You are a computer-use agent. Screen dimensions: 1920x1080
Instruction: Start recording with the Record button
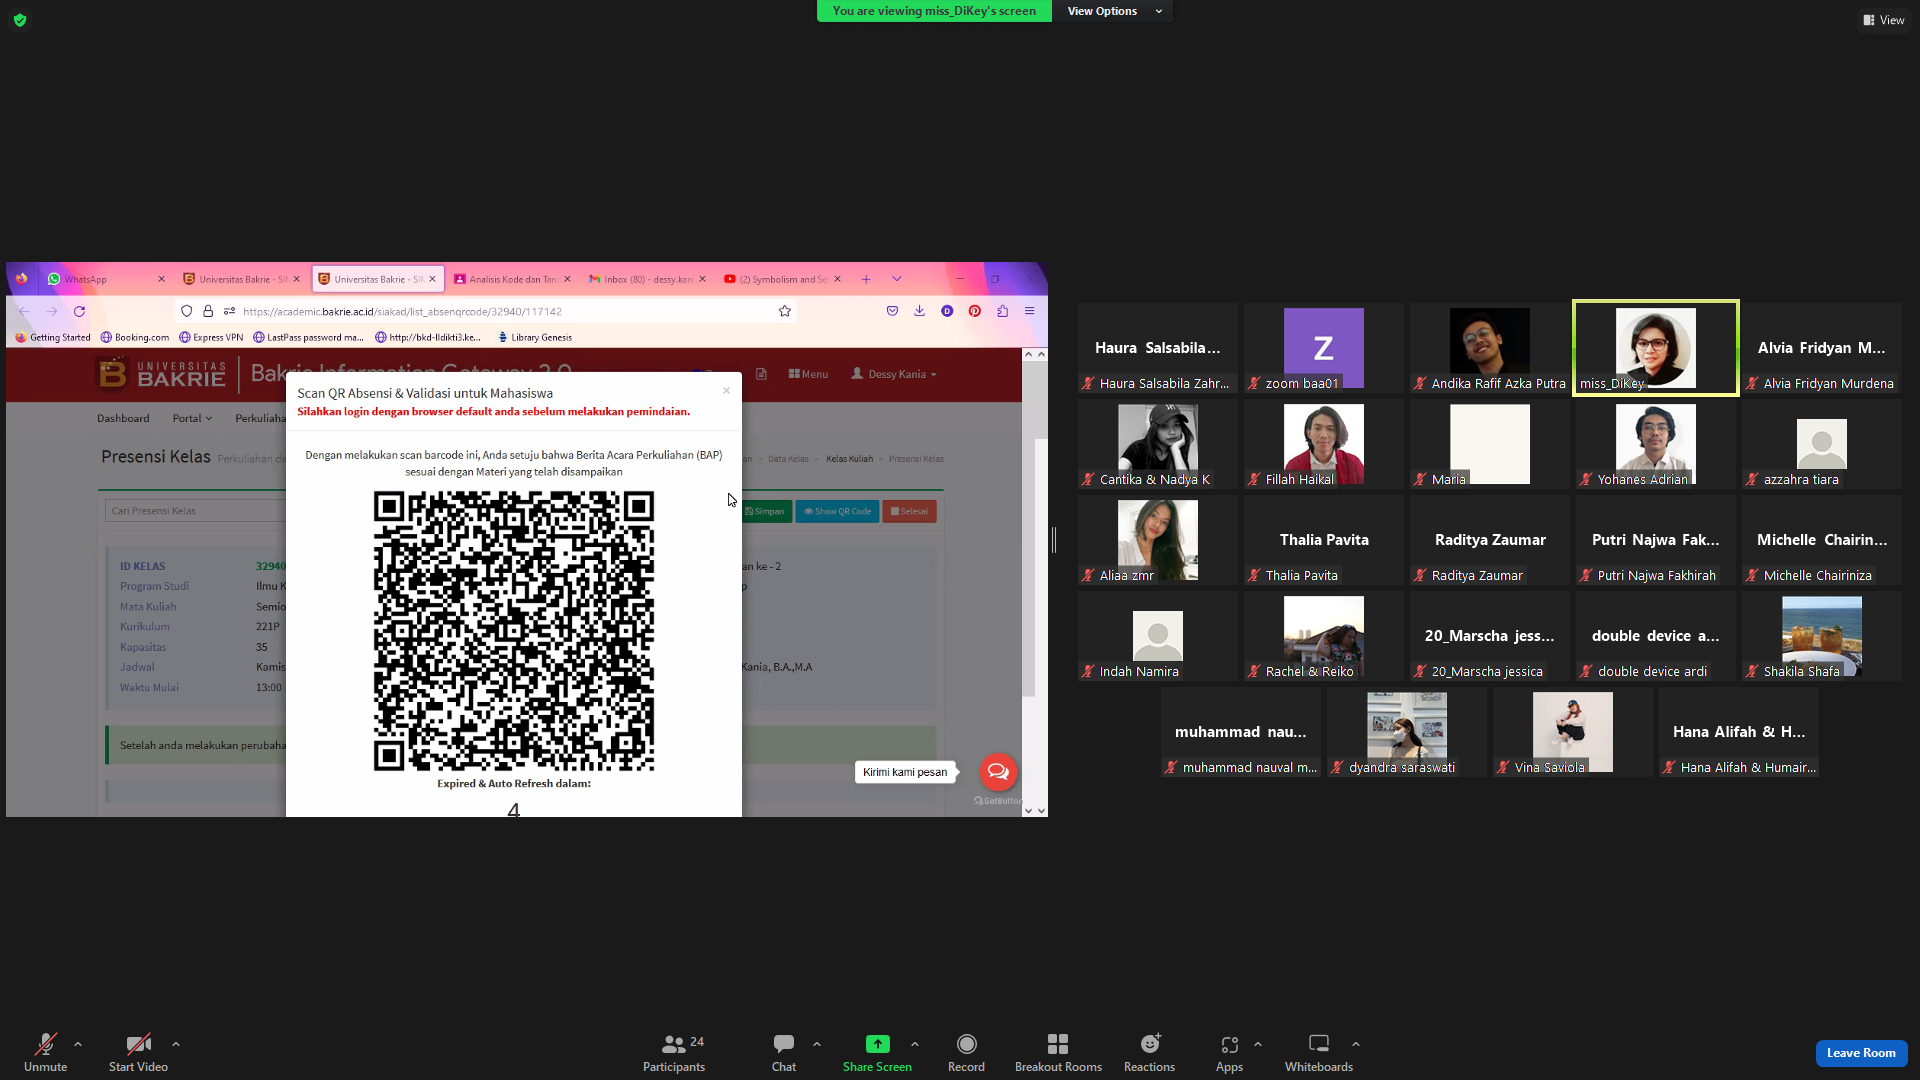click(966, 1052)
